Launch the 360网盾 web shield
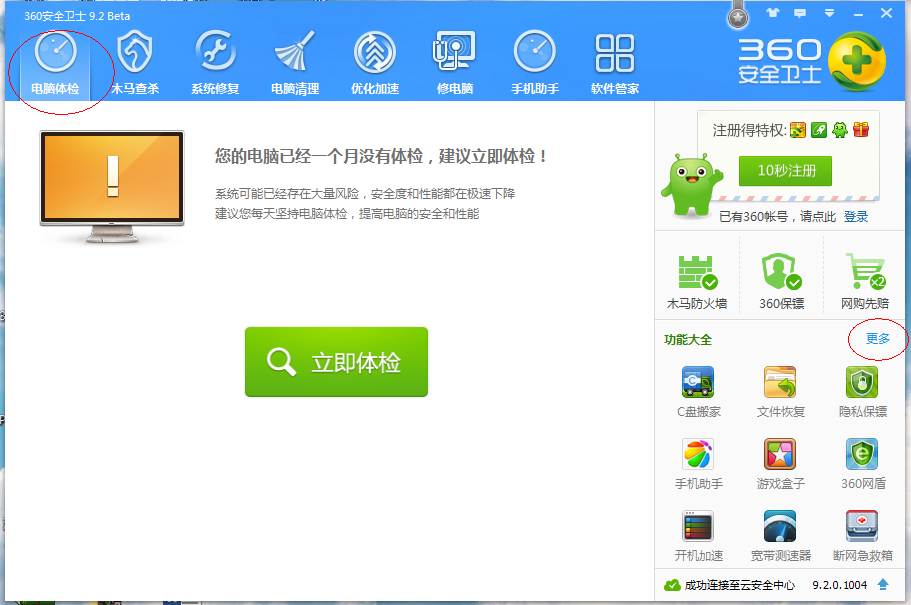Viewport: 911px width, 605px height. [x=863, y=464]
